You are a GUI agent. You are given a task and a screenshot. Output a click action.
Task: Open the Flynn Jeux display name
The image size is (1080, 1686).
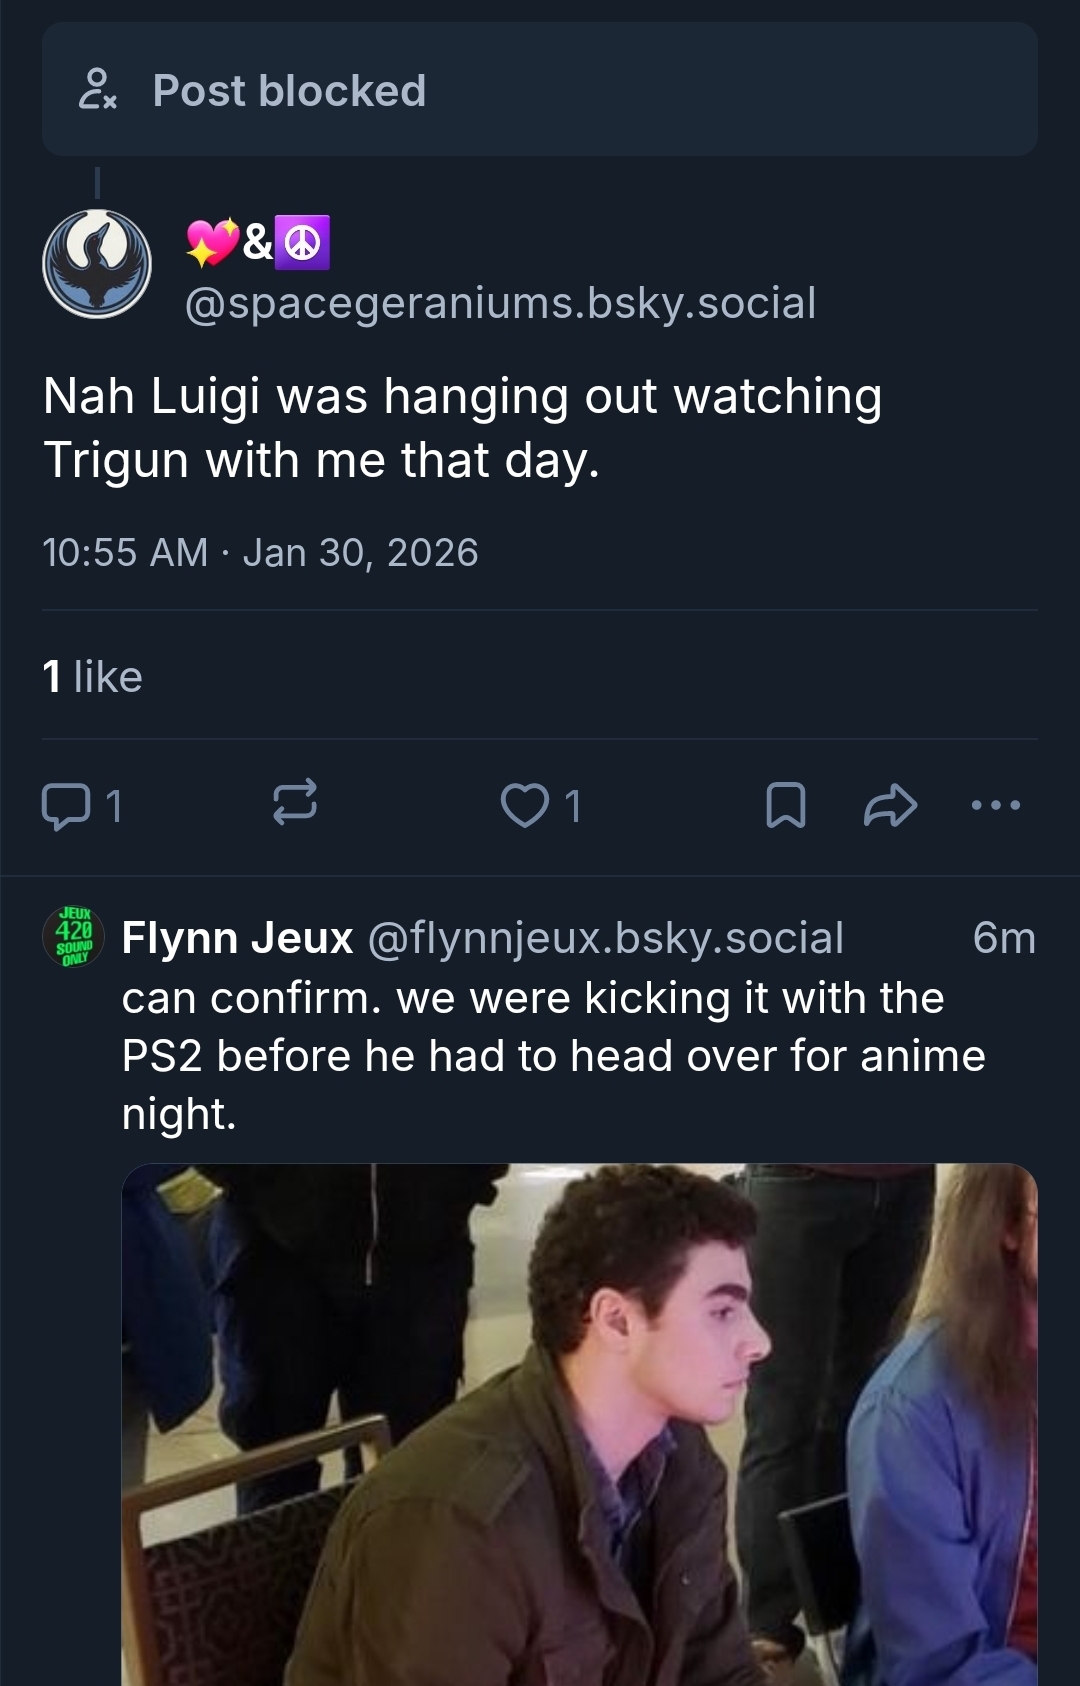click(237, 938)
